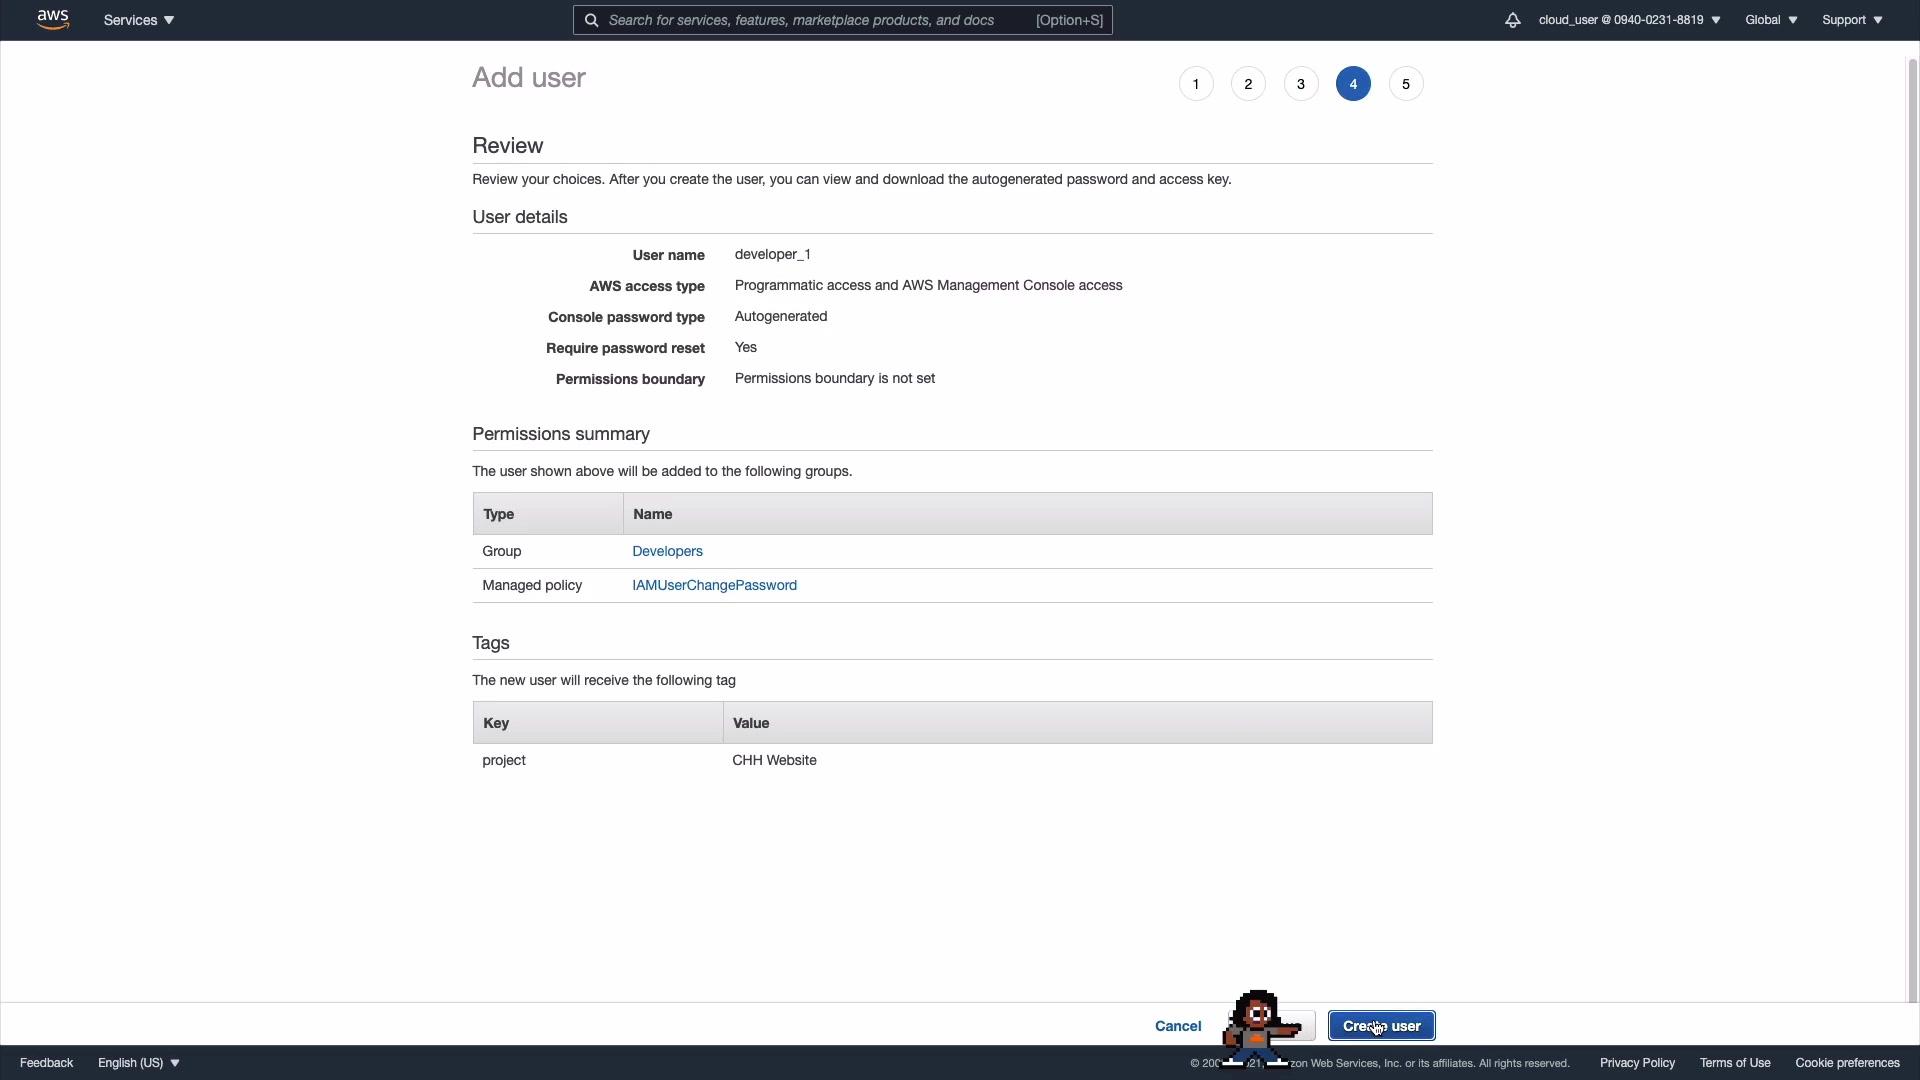Open the notifications bell icon
The width and height of the screenshot is (1920, 1080).
[1512, 20]
